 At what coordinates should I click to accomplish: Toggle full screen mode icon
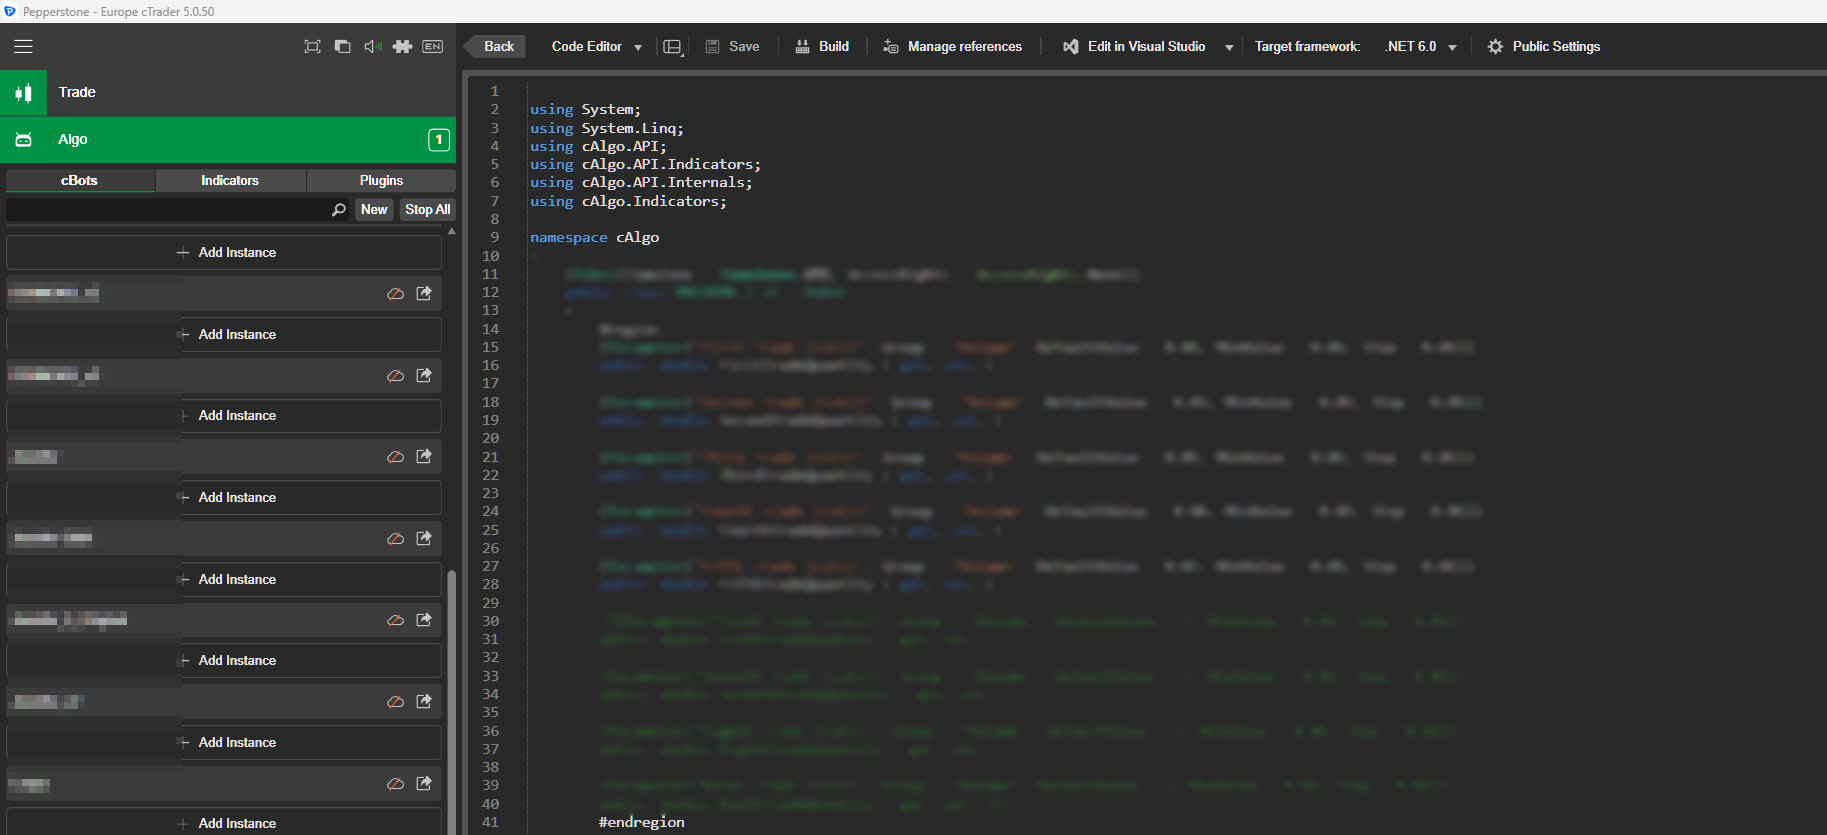point(312,46)
